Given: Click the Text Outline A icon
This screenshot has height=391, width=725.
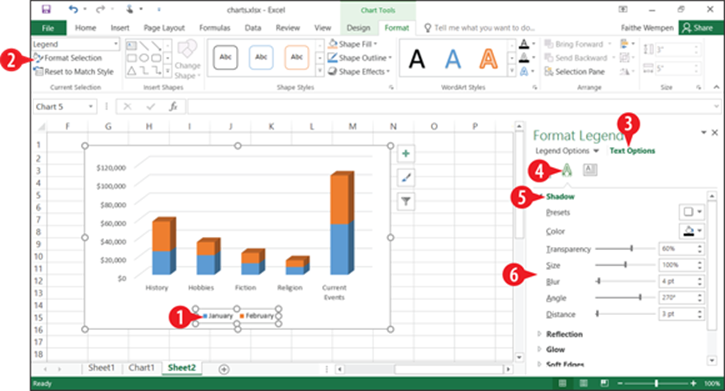Looking at the screenshot, I should [524, 58].
